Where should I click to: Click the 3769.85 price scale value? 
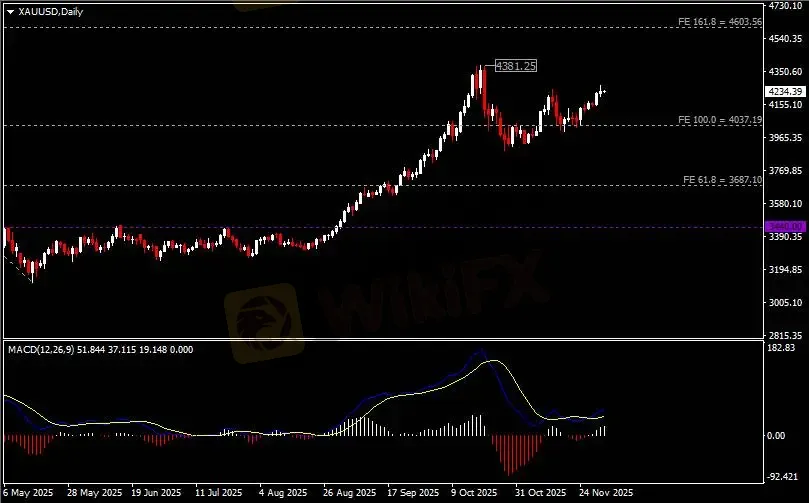[785, 170]
